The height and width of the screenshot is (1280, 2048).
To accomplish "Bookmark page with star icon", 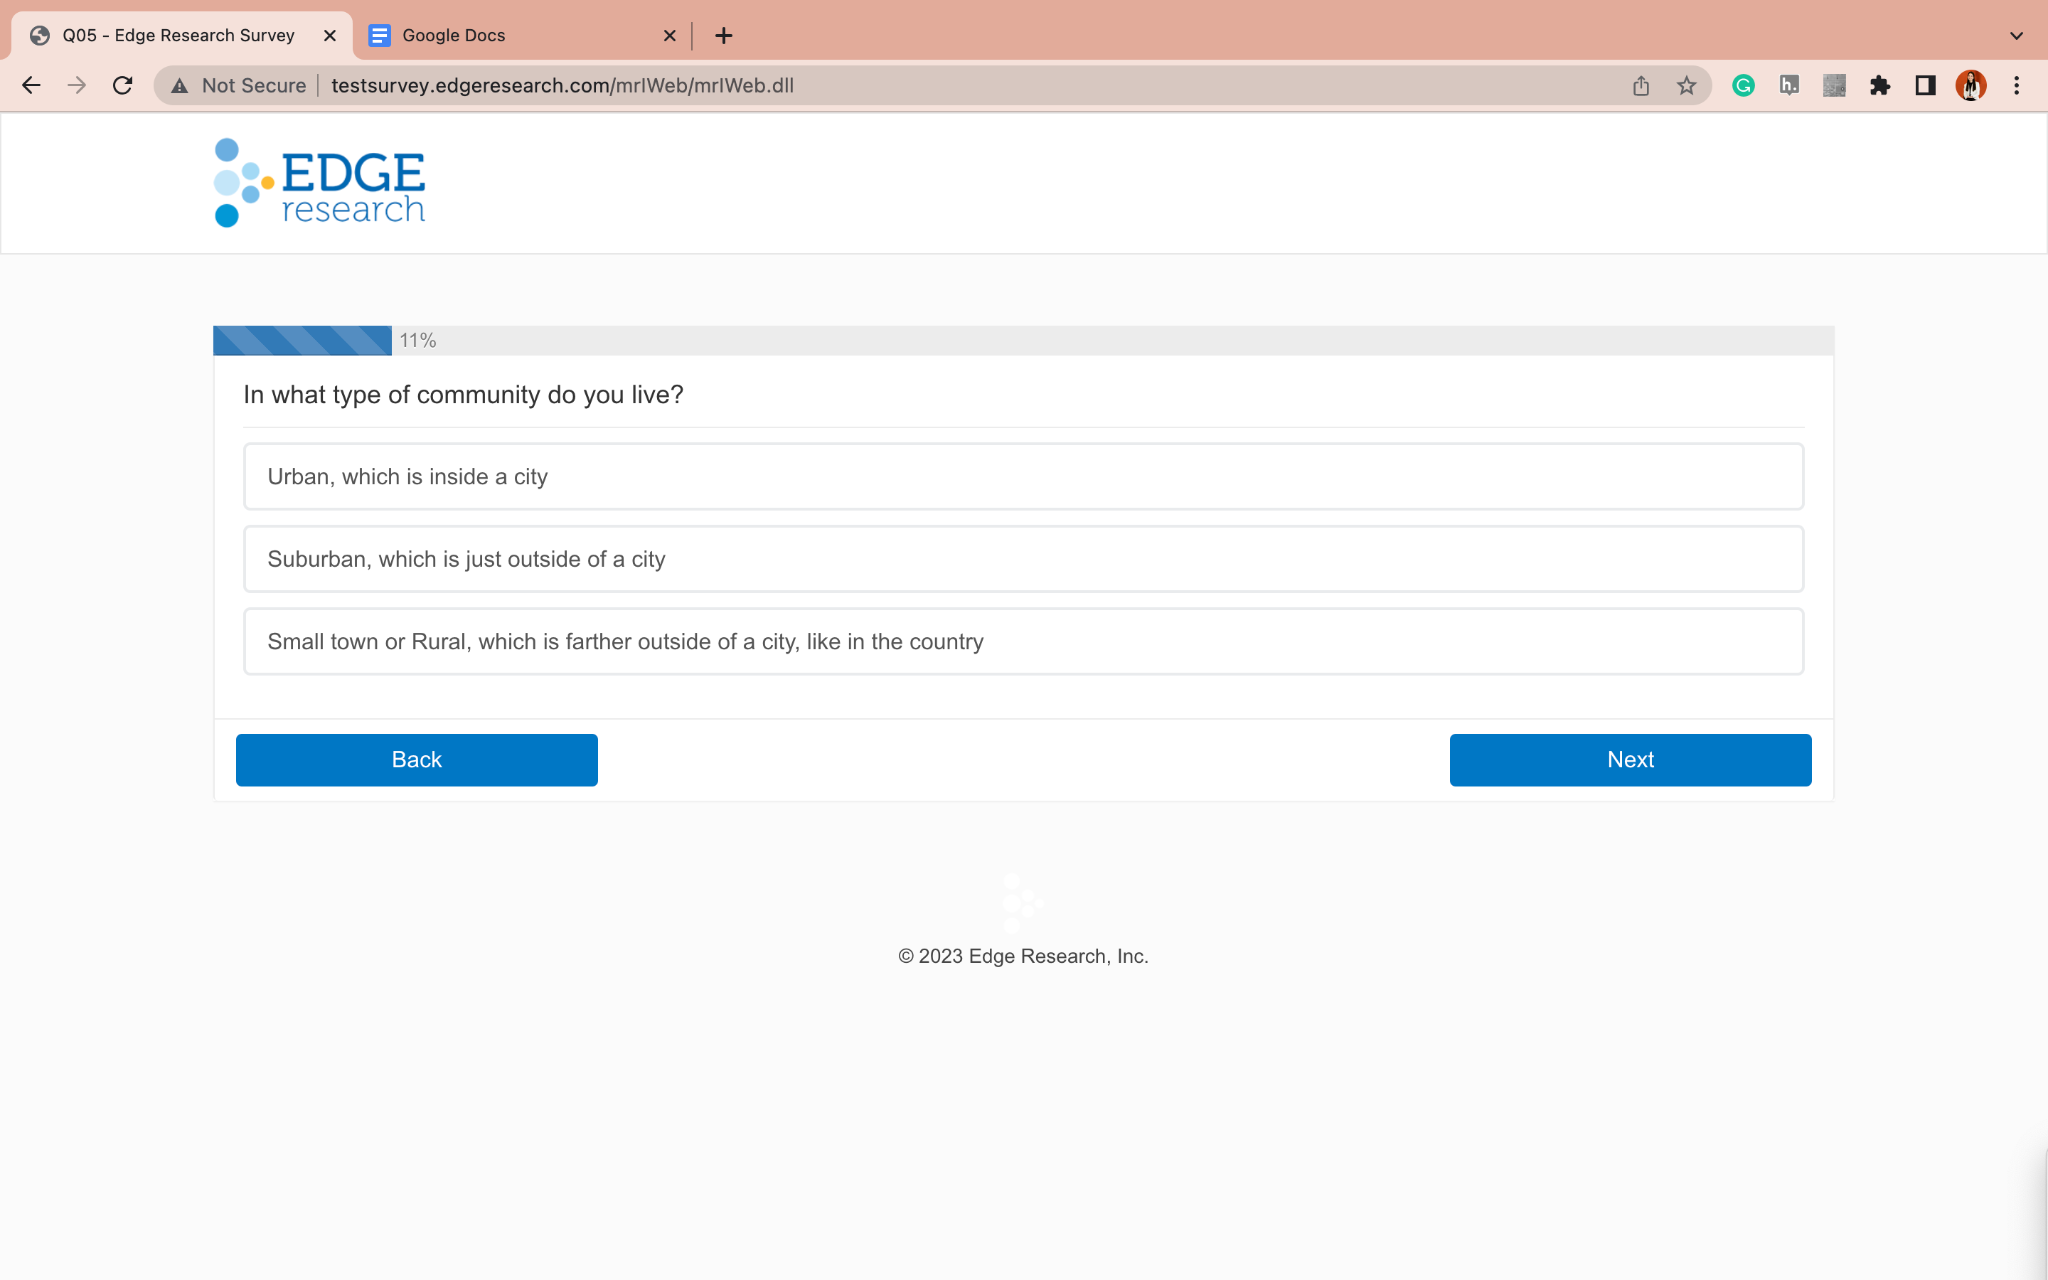I will [1687, 86].
